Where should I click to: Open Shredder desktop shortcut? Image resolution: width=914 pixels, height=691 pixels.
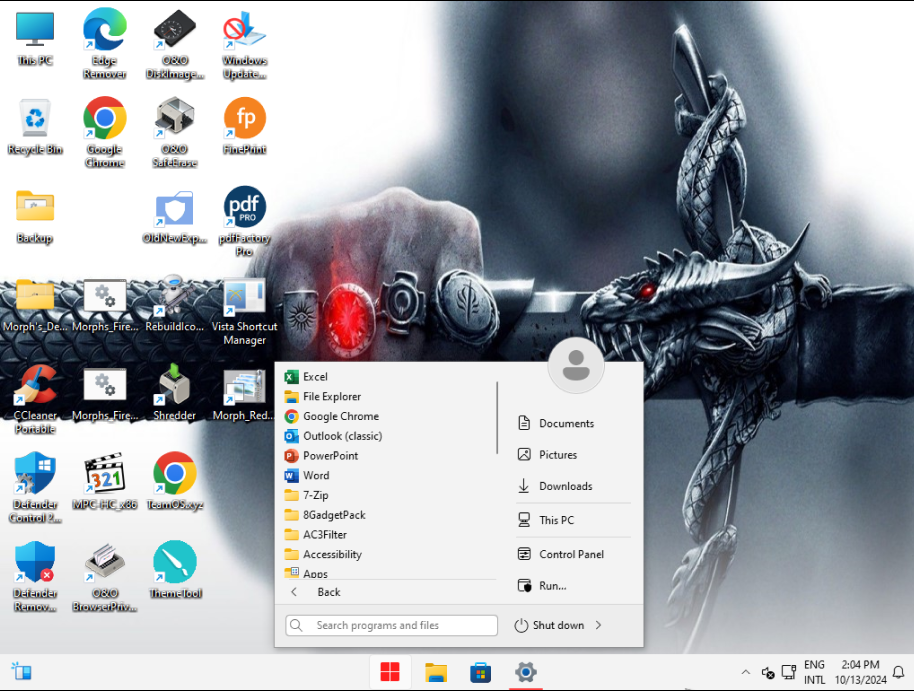(175, 393)
